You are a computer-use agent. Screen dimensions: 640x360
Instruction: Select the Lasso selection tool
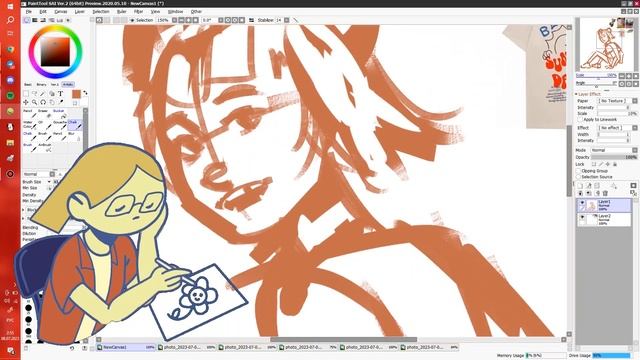(34, 94)
